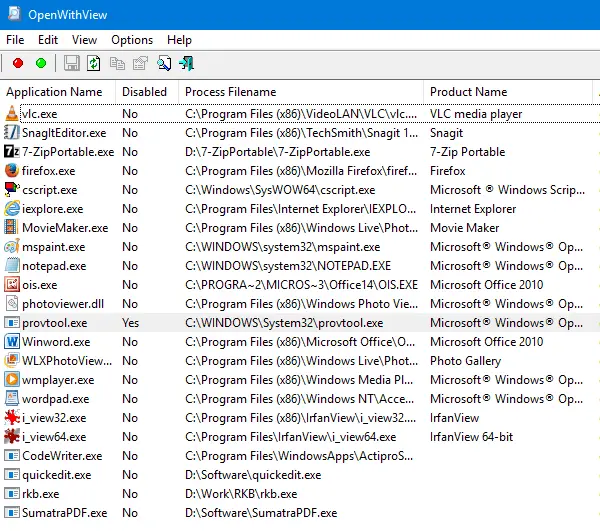Sort by Process Filename column header
The width and height of the screenshot is (600, 531).
tap(301, 92)
